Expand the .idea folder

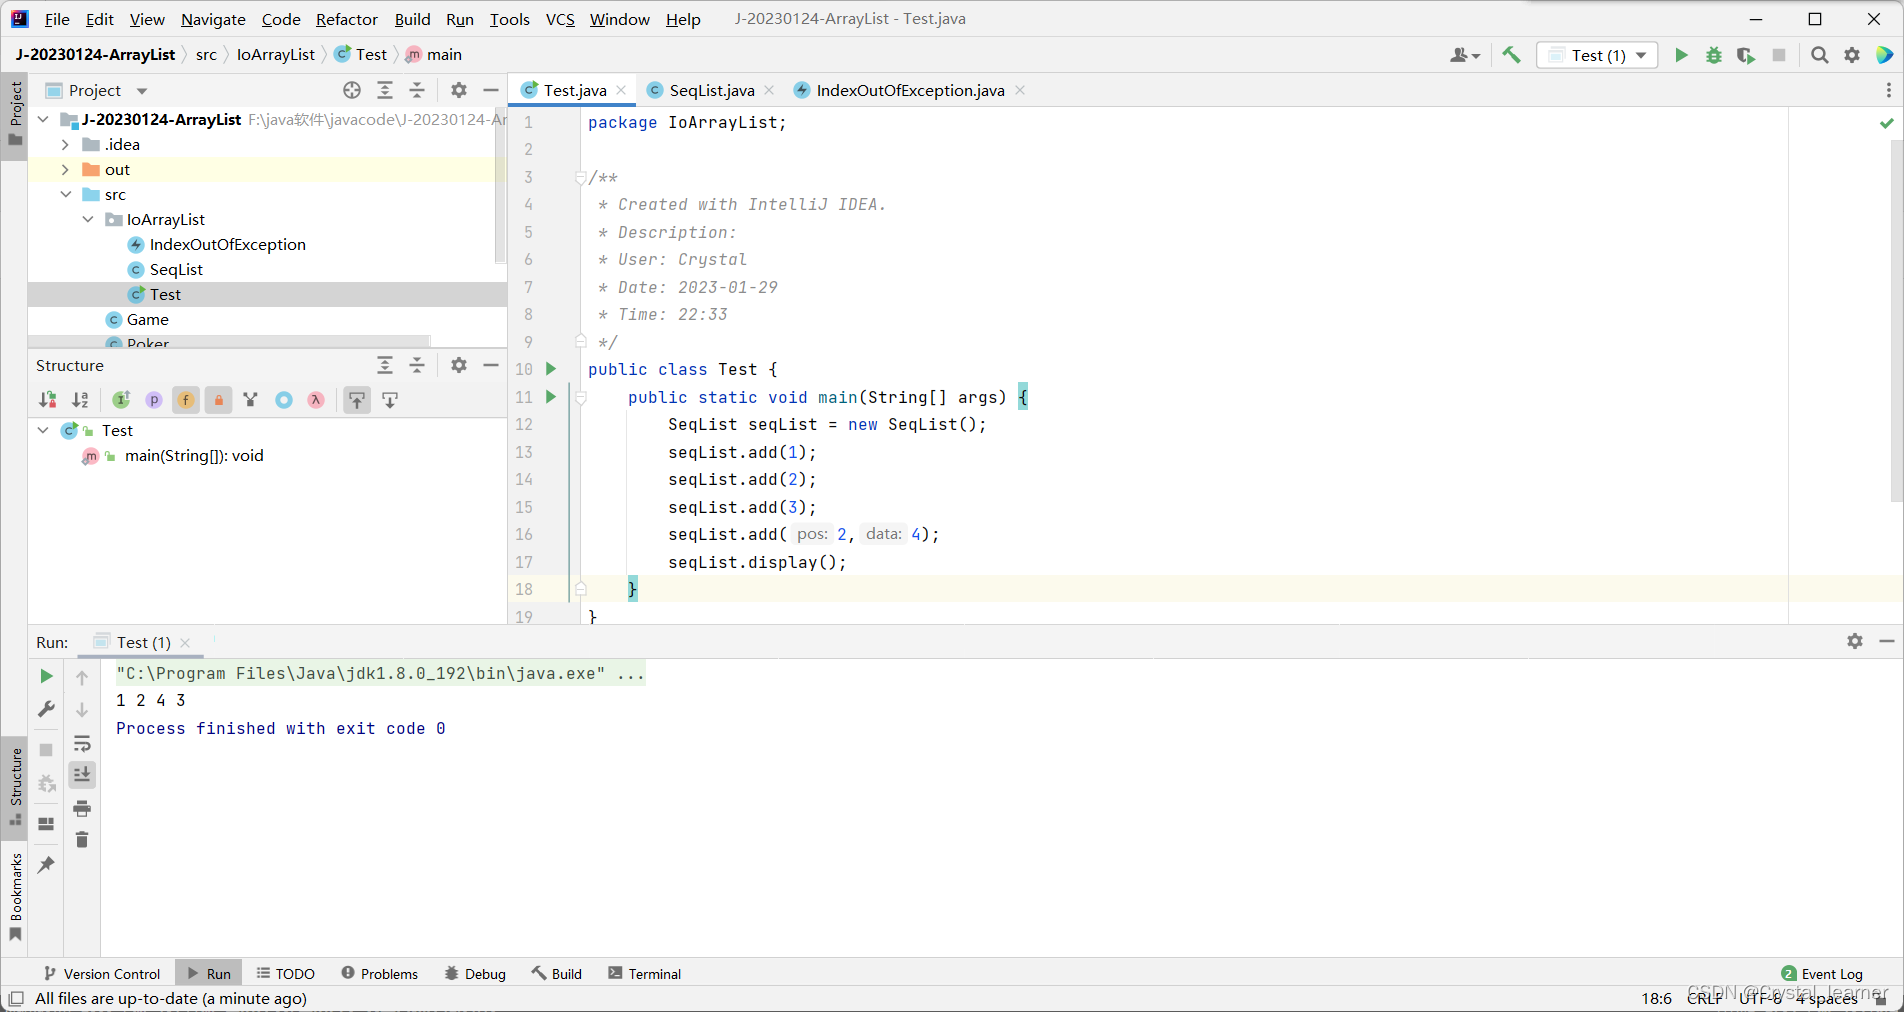point(65,144)
